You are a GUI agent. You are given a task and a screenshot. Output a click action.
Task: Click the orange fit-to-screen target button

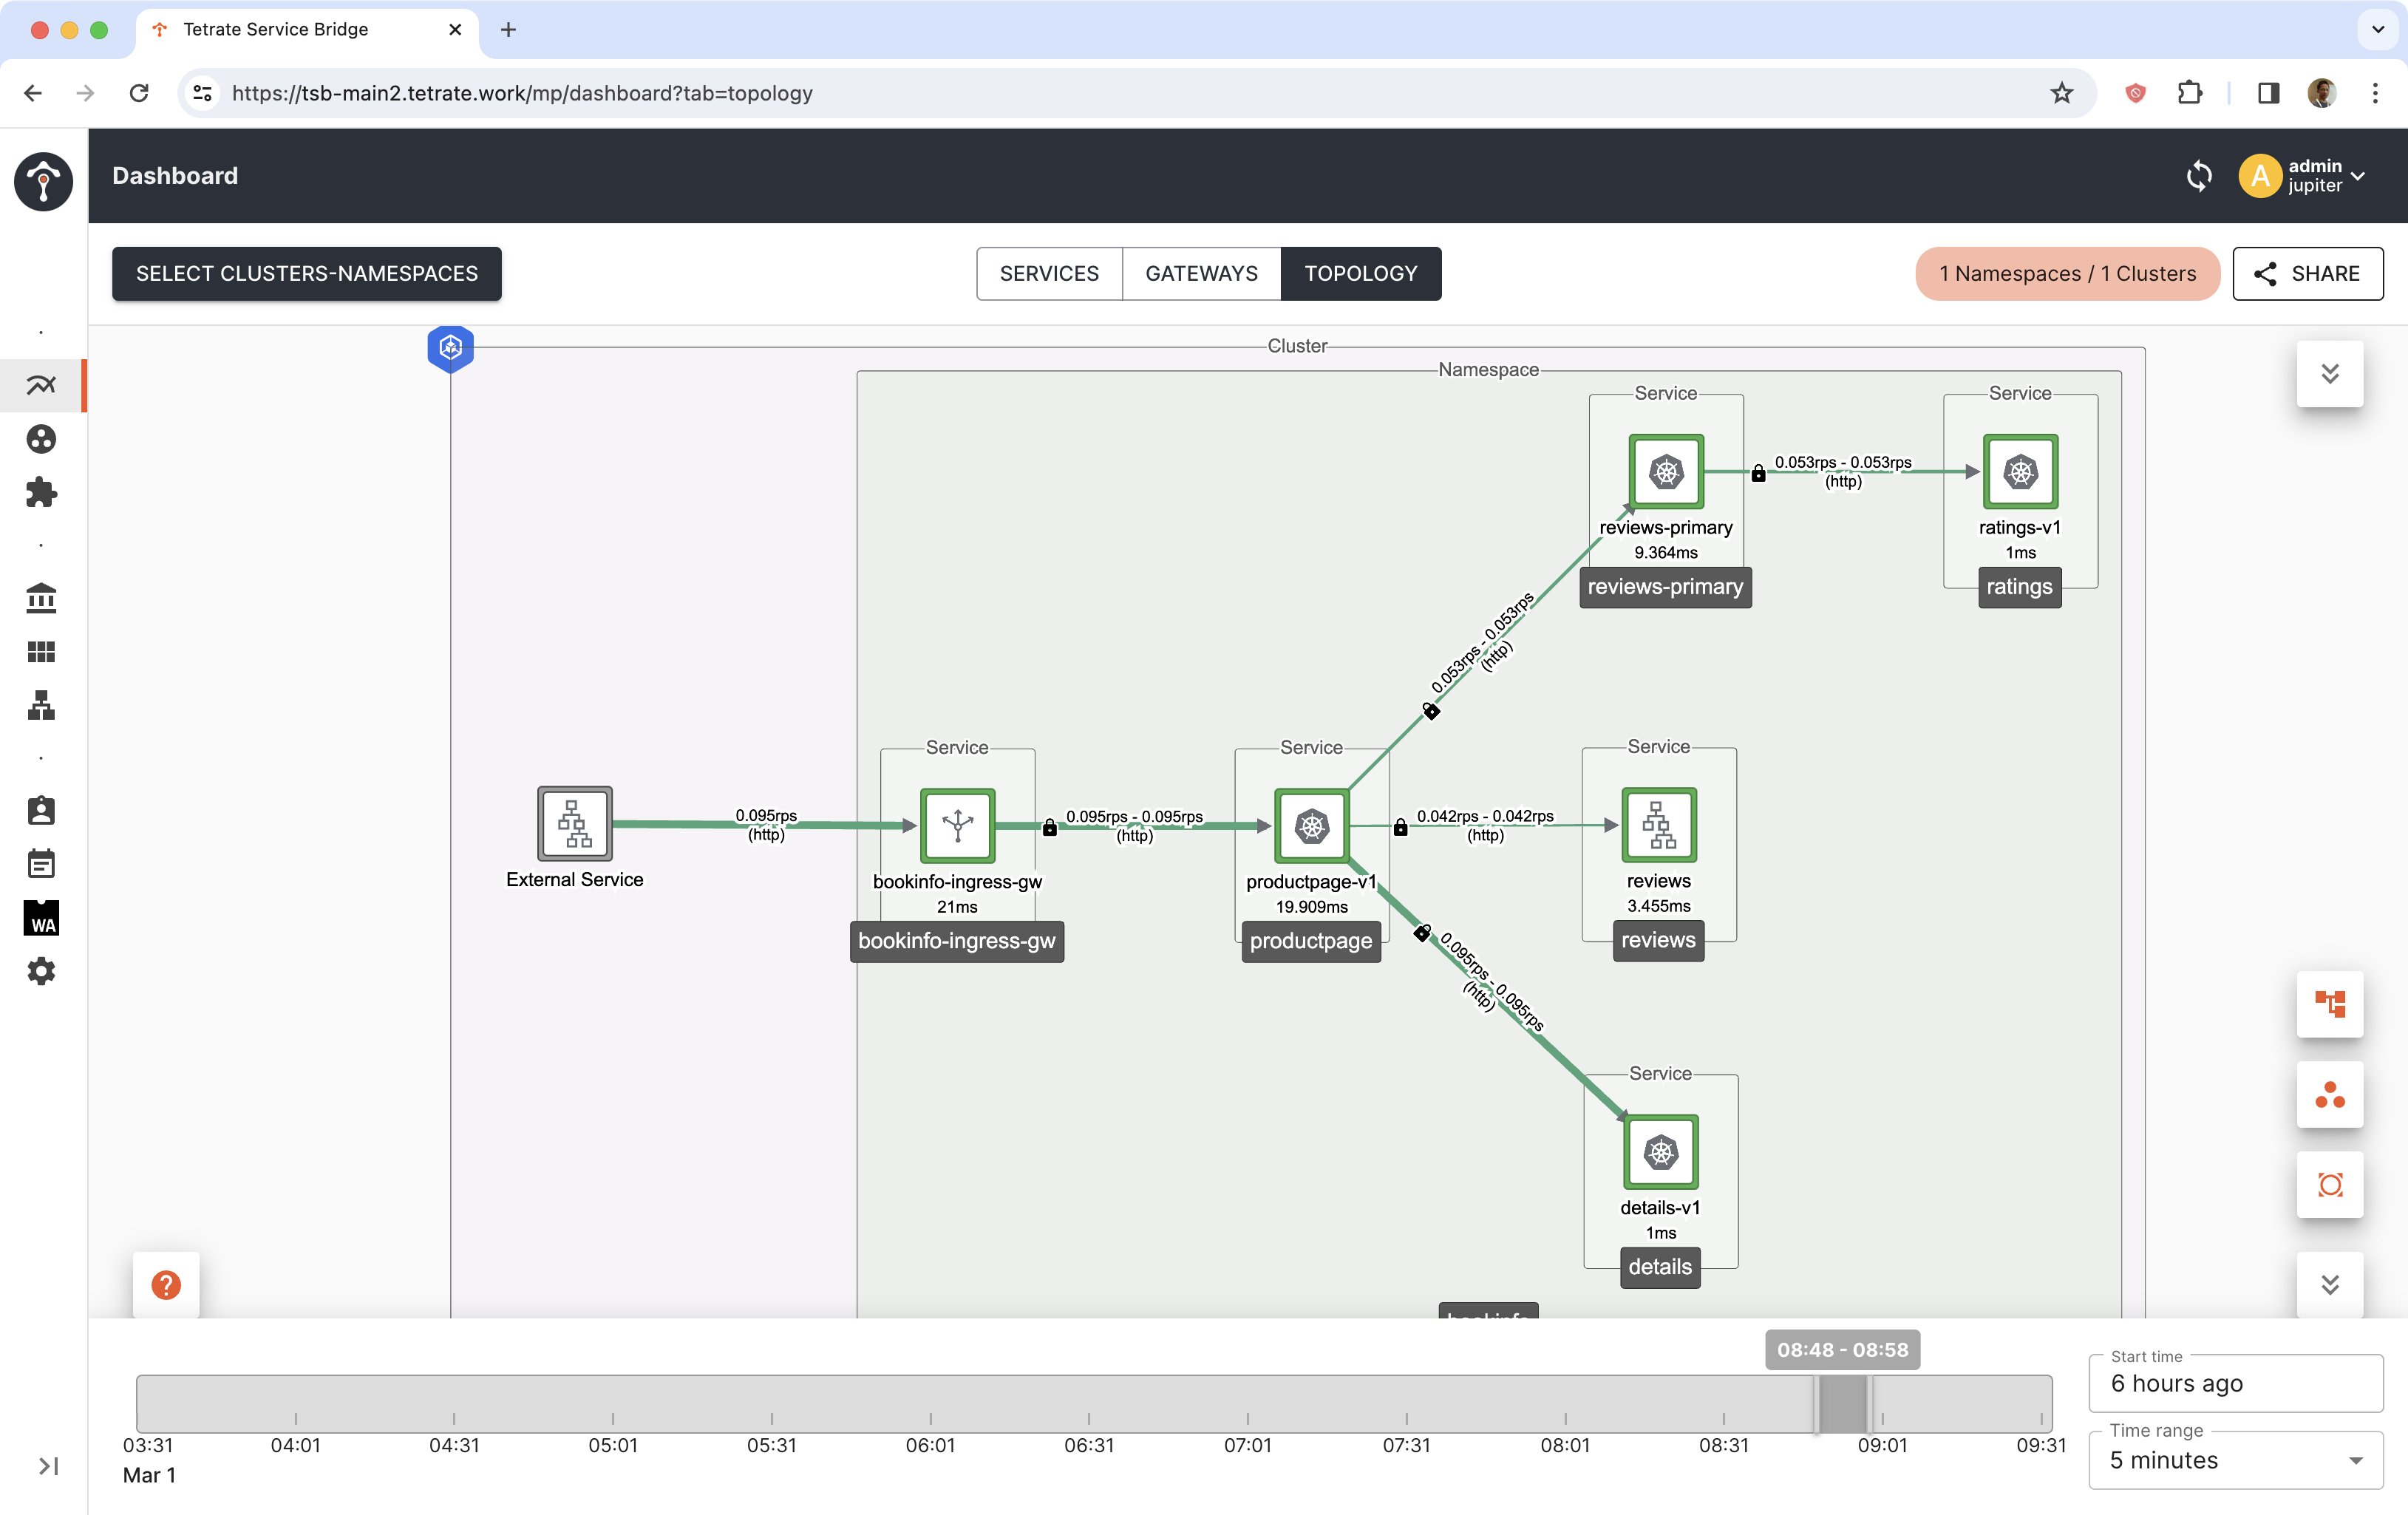pyautogui.click(x=2330, y=1185)
